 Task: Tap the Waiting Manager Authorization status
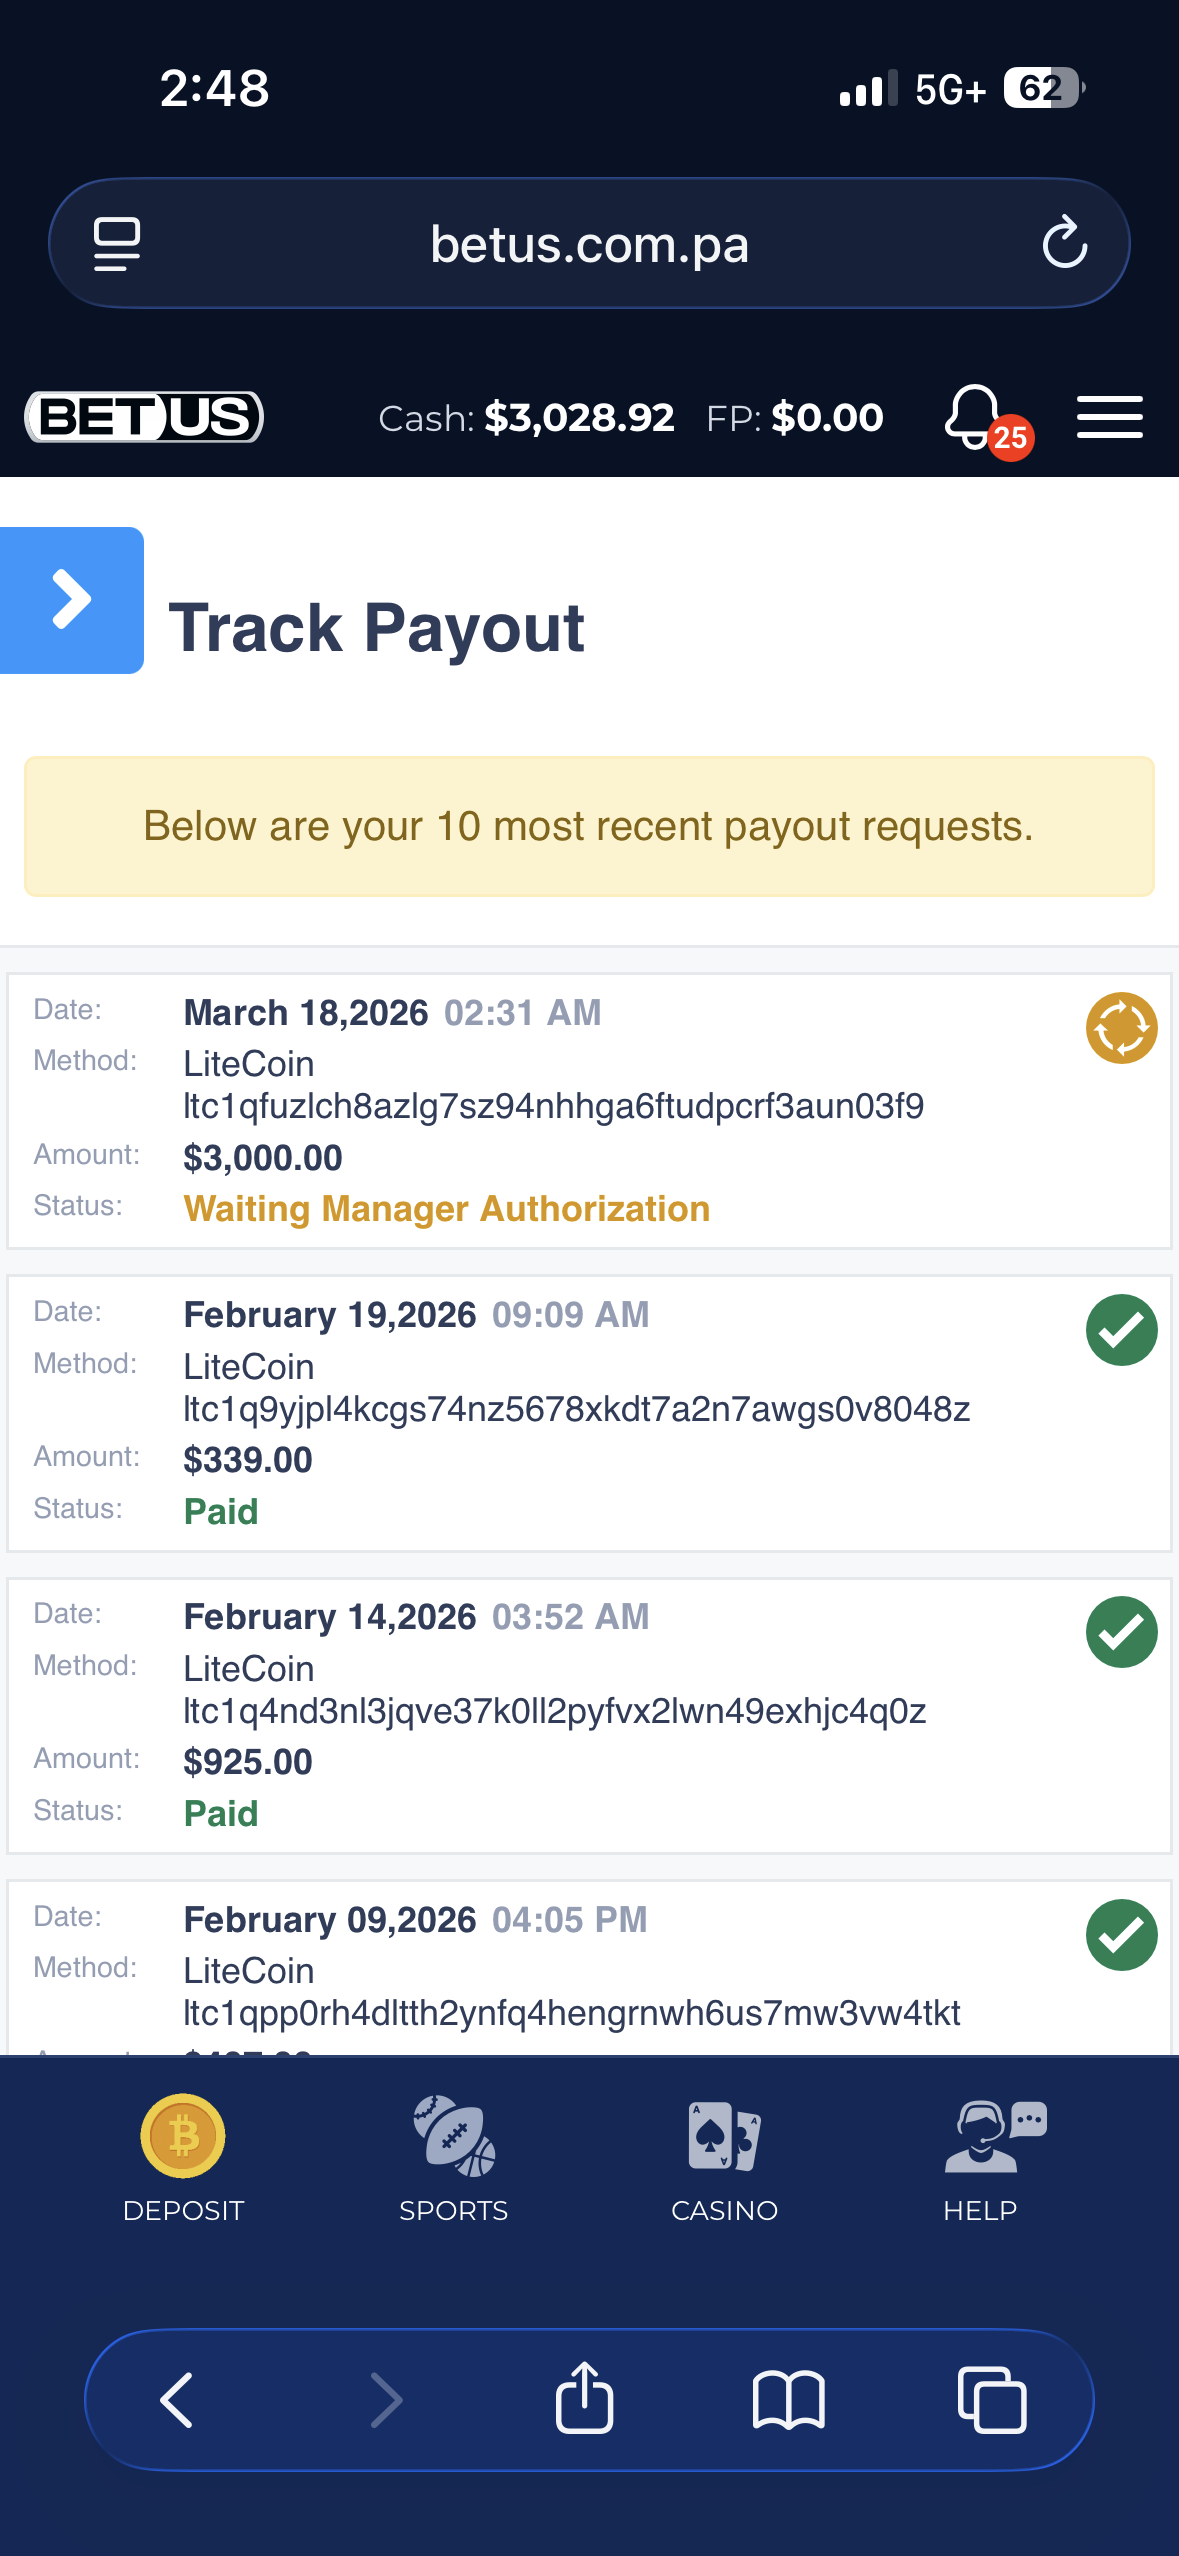pos(447,1209)
